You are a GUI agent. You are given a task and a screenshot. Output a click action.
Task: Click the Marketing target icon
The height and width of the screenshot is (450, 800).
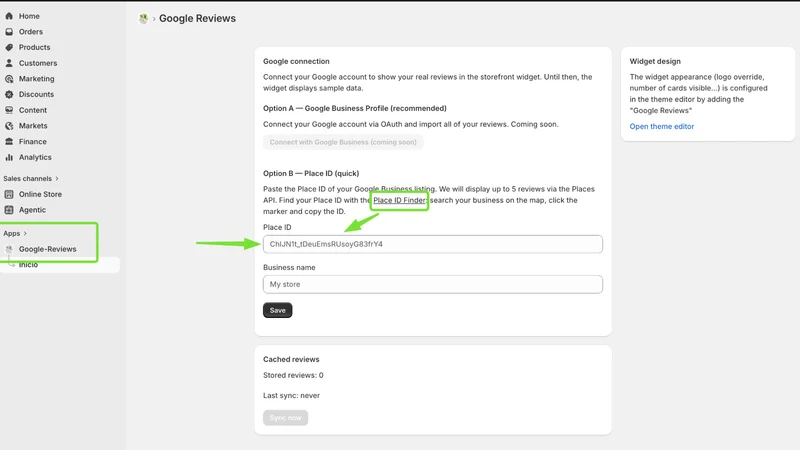tap(9, 79)
